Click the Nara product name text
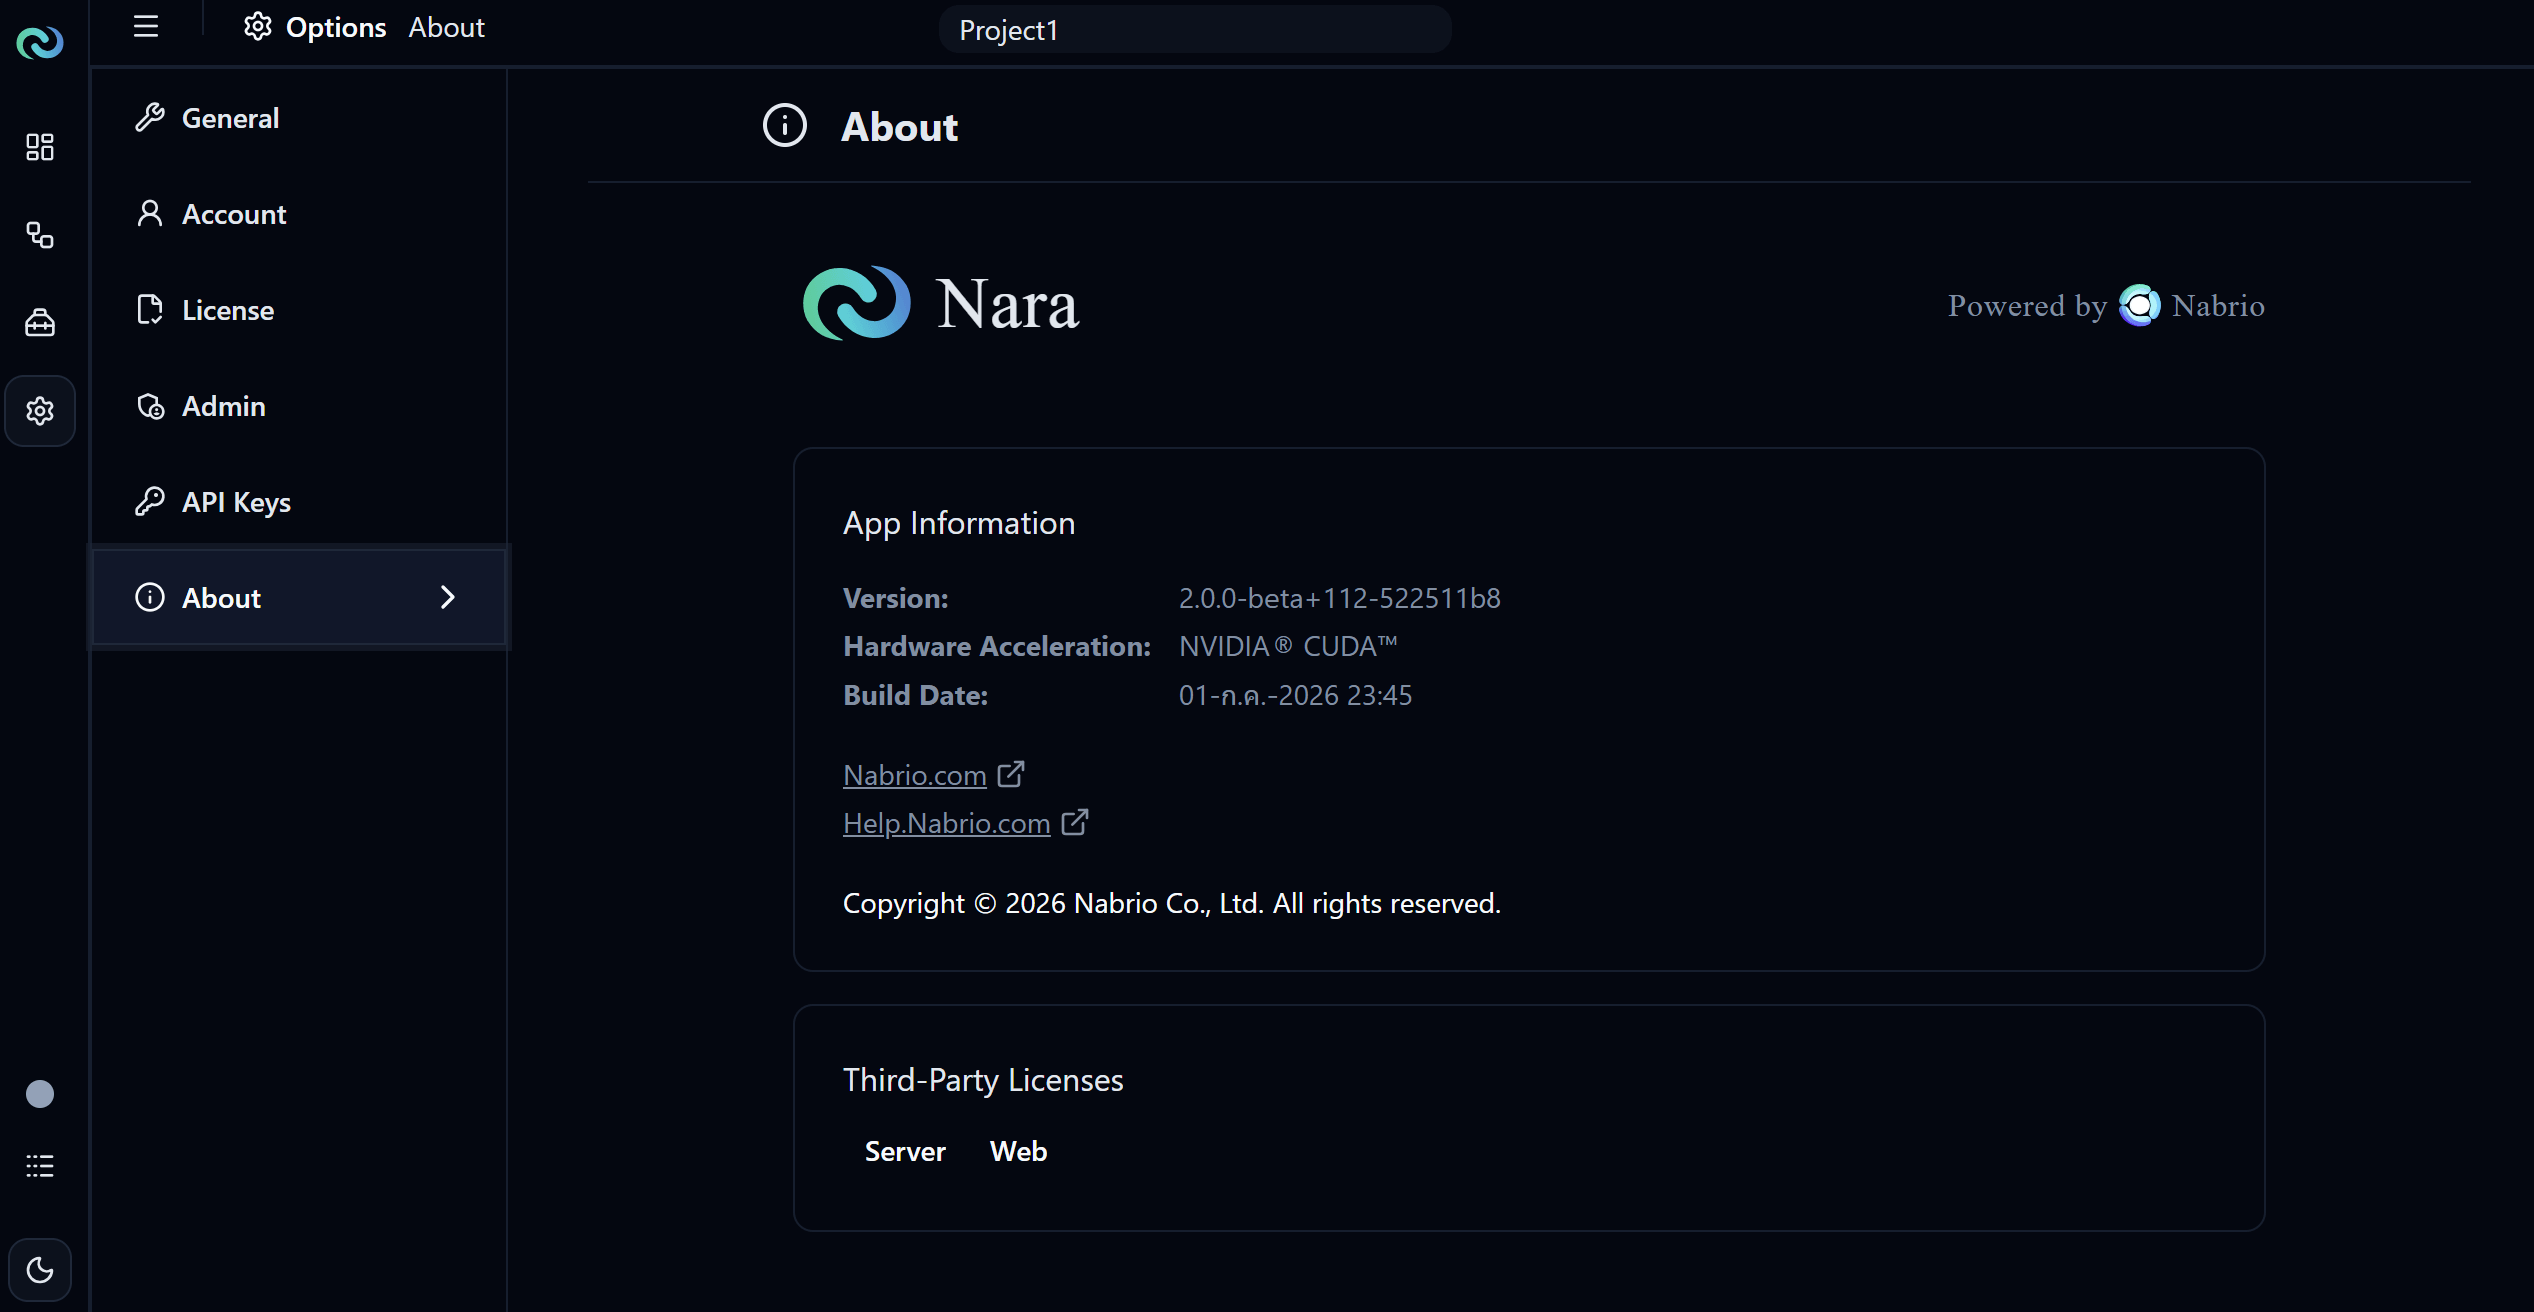 coord(1008,304)
